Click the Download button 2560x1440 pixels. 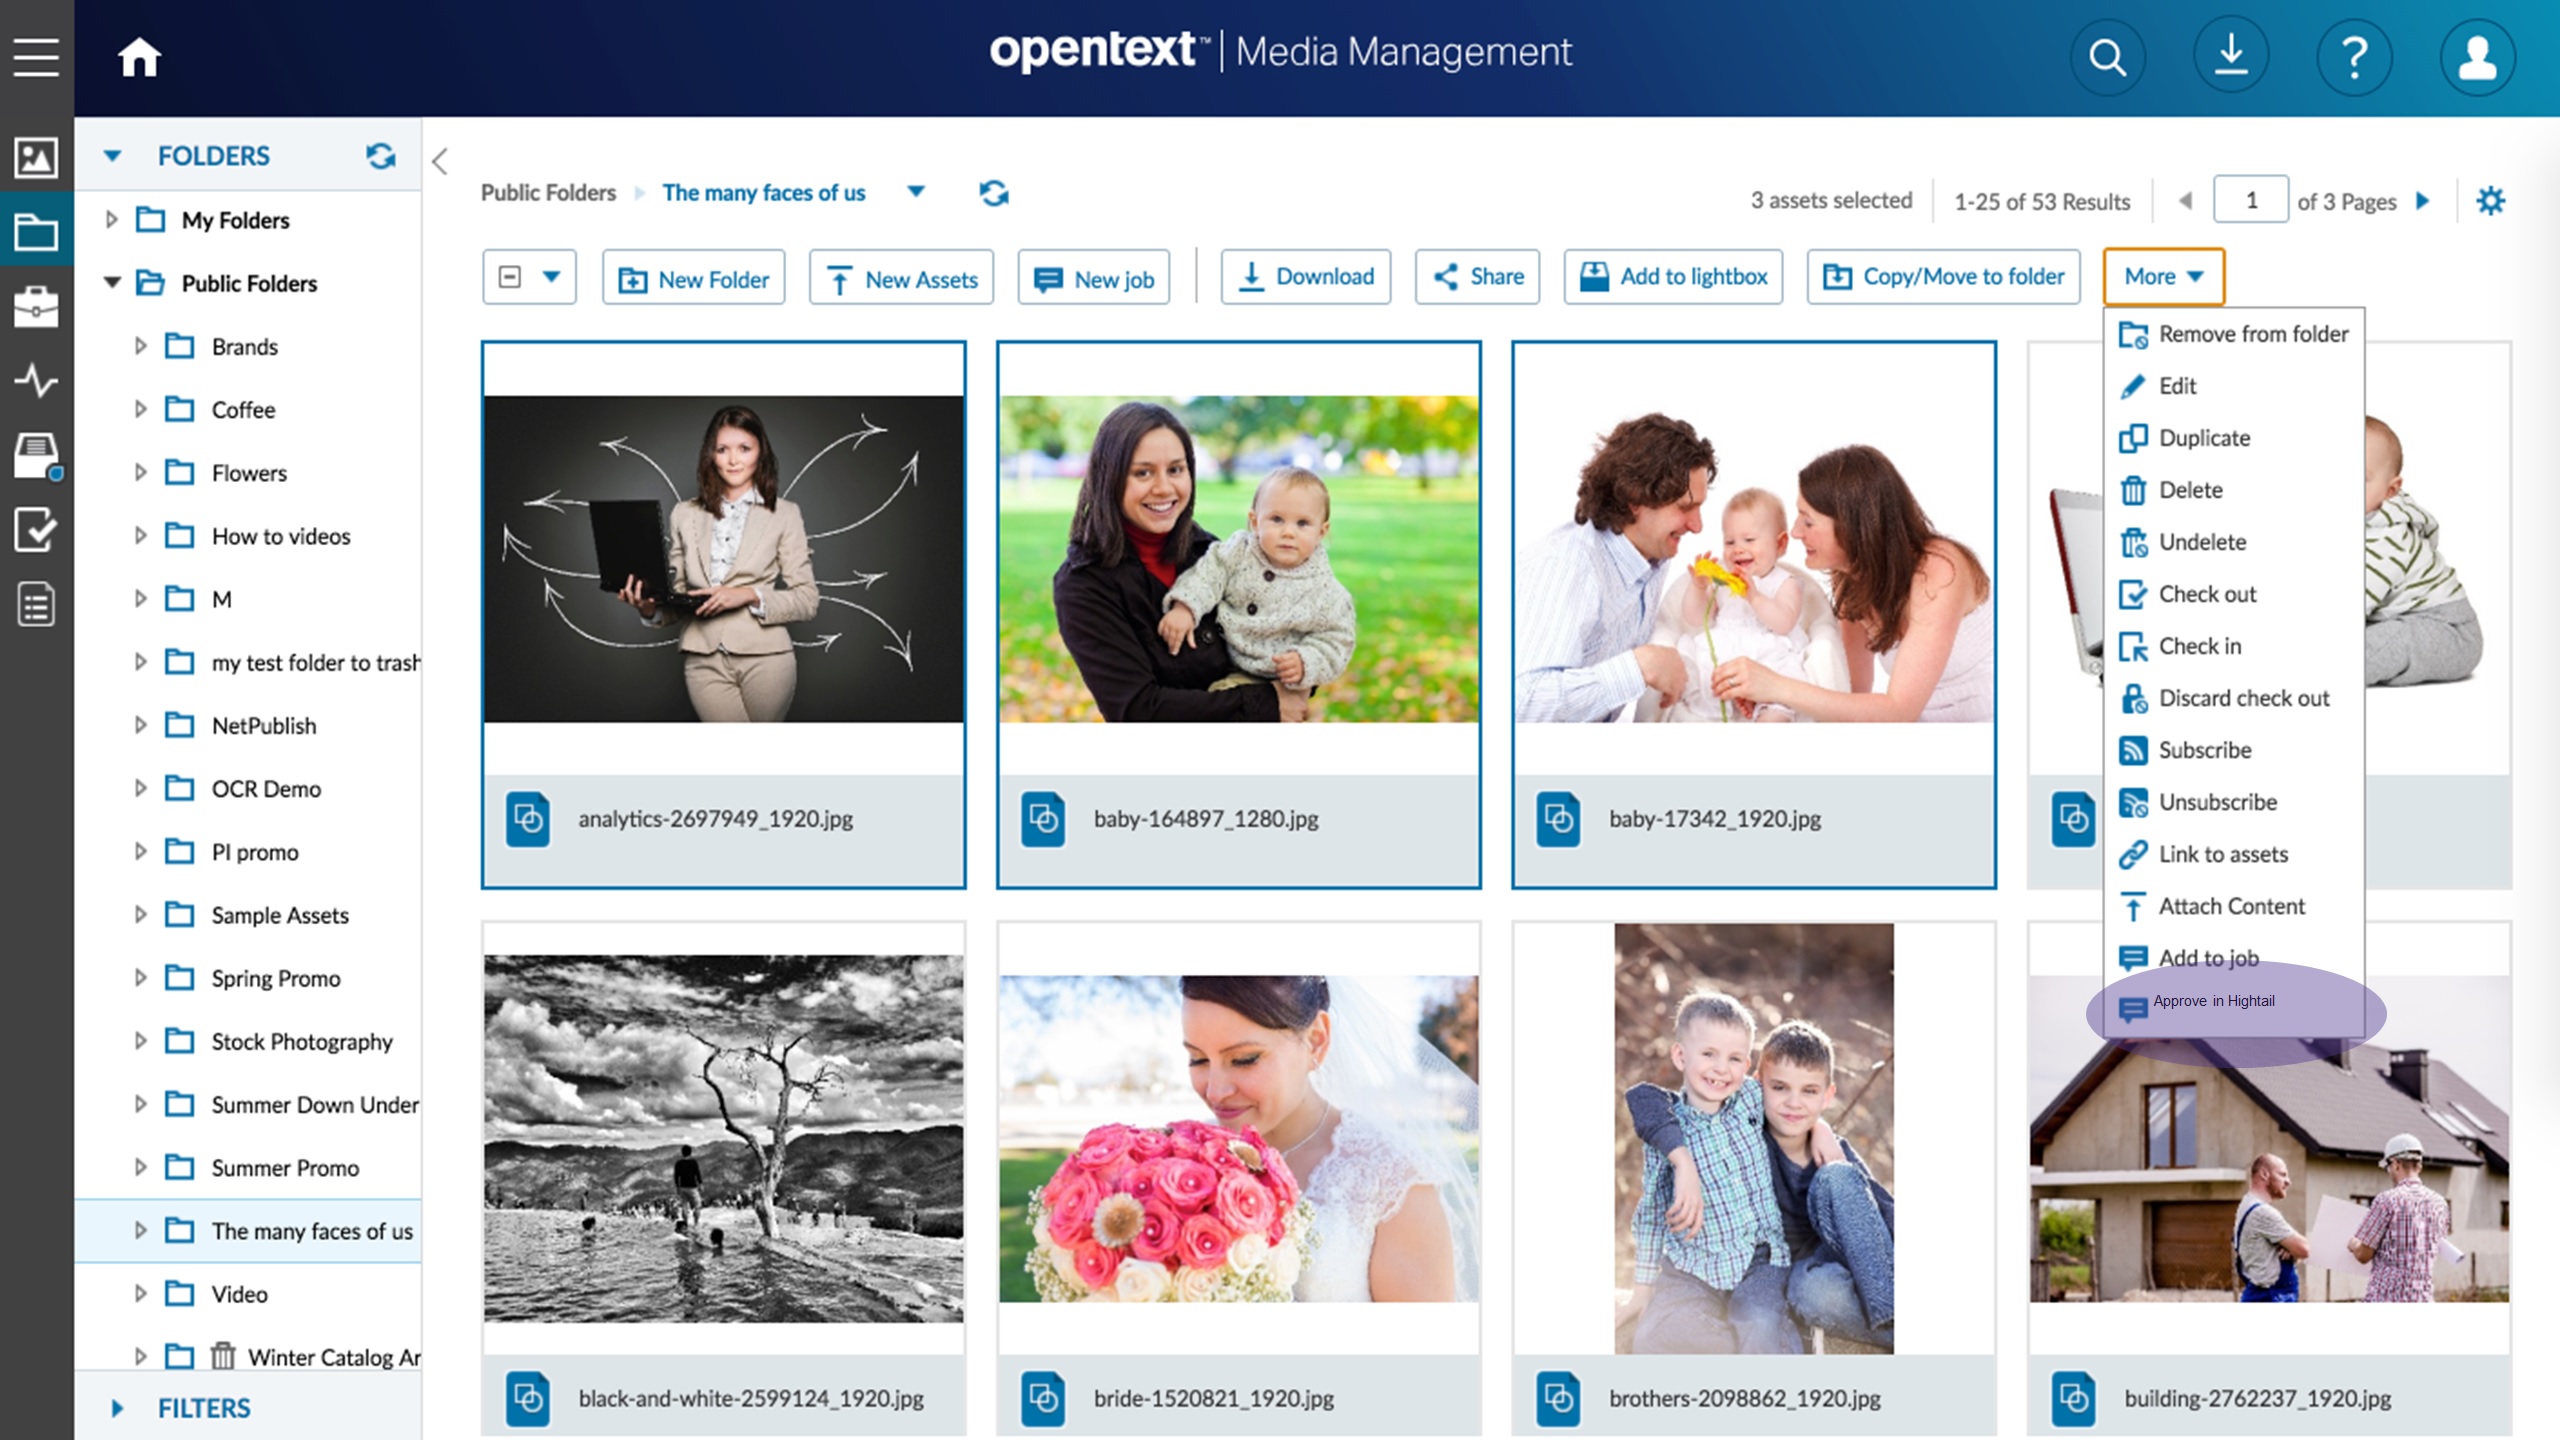1306,277
